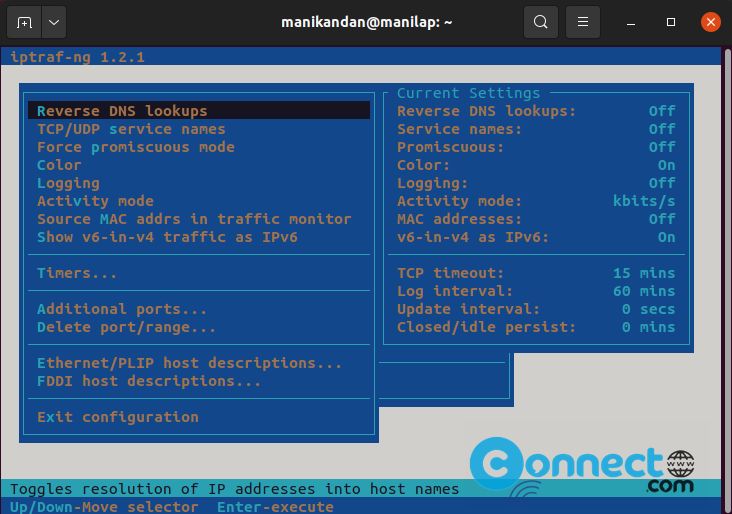
Task: Click the TCP timeout '15 mins' value
Action: point(644,273)
